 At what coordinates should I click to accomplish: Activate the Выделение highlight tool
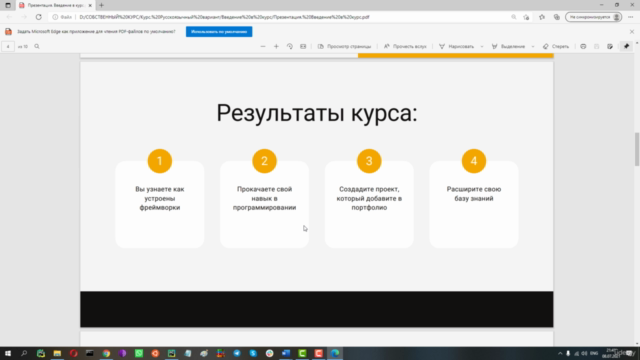coord(509,47)
